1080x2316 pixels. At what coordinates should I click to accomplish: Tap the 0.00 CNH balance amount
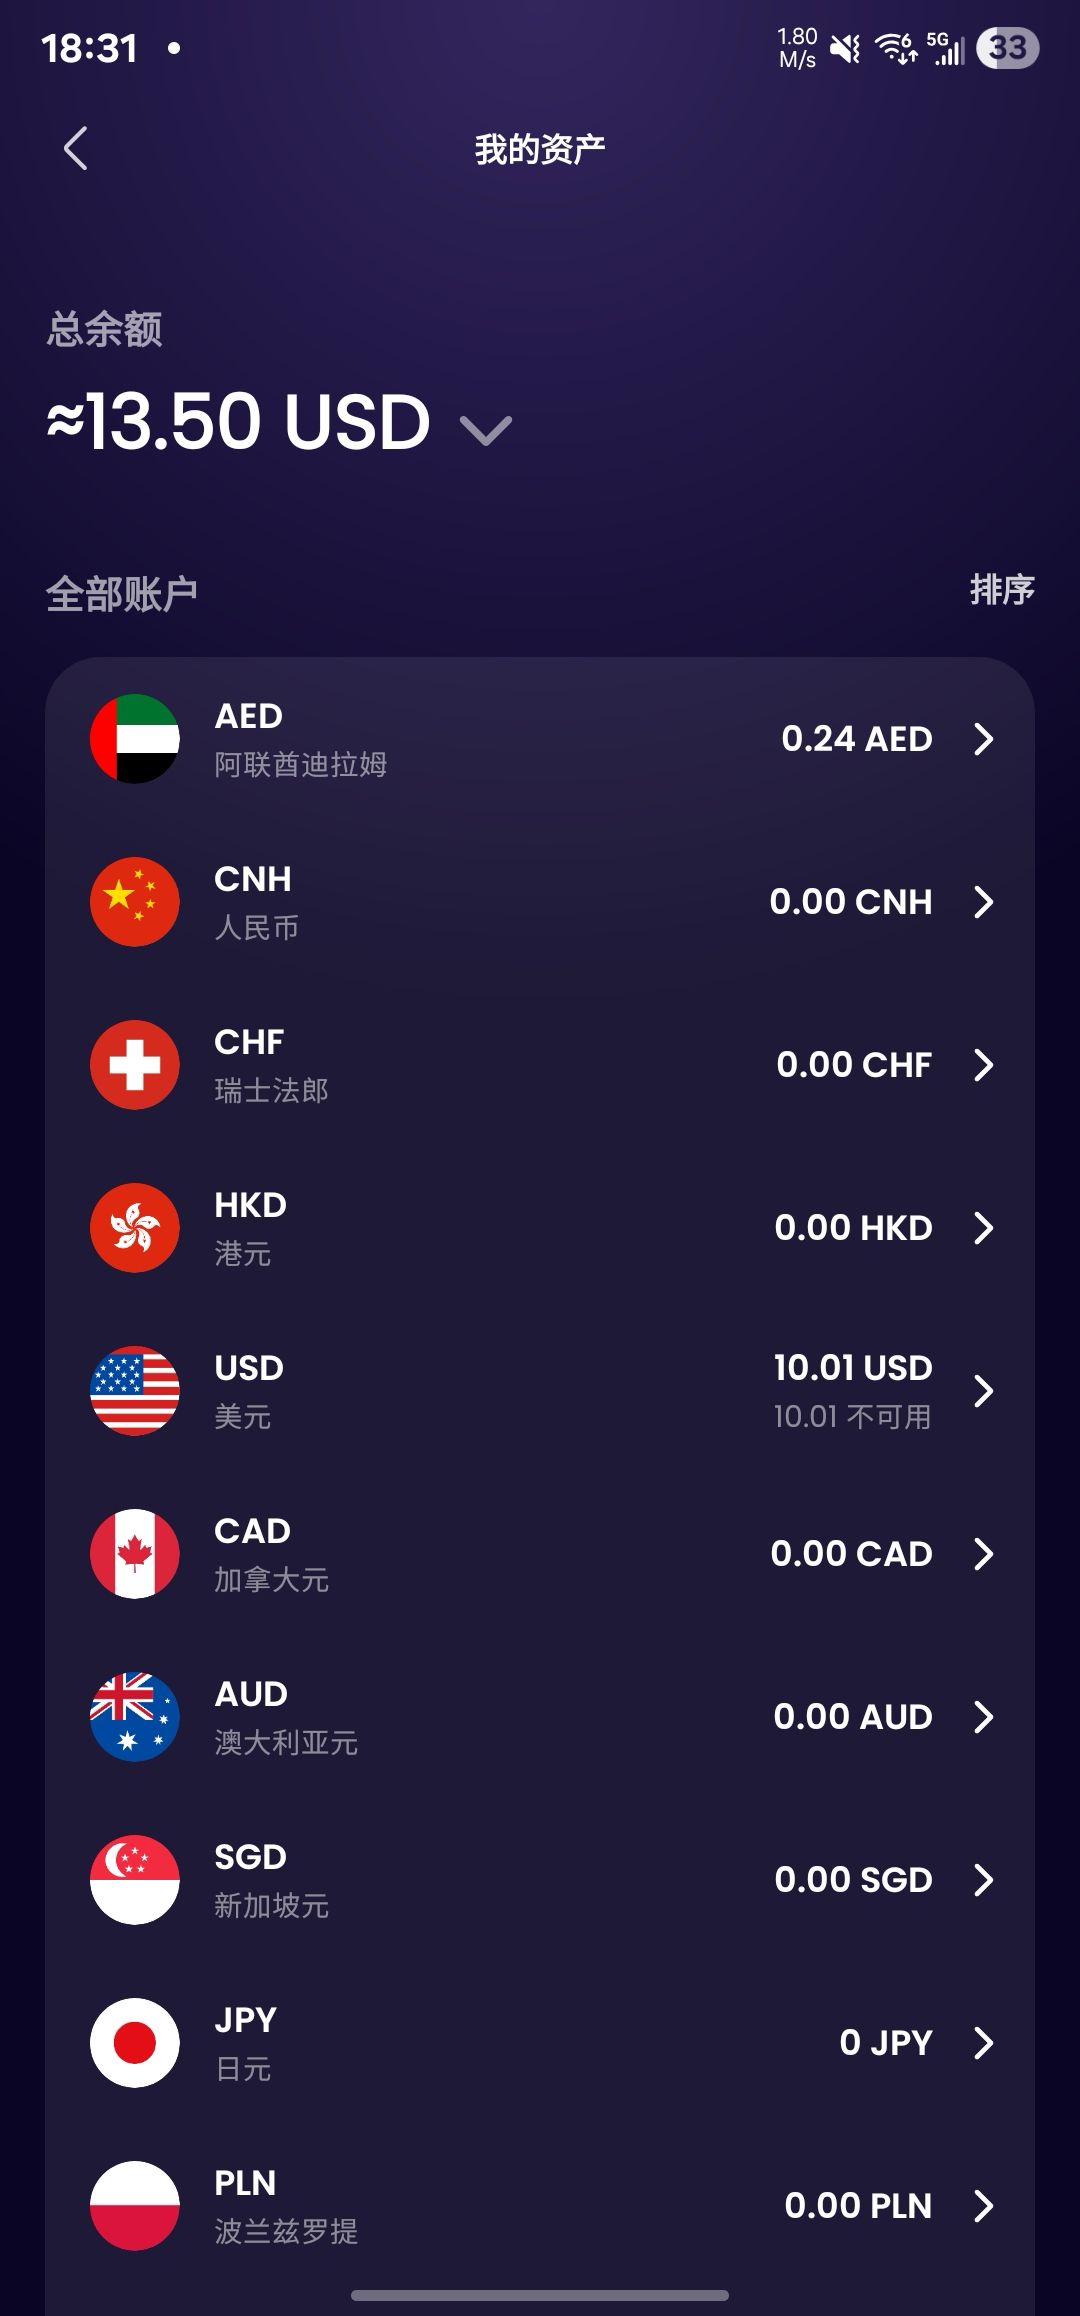[x=850, y=902]
